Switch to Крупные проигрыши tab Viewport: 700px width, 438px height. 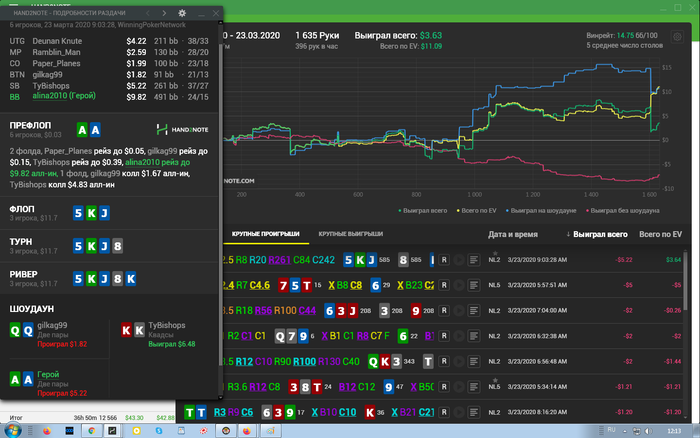[265, 234]
